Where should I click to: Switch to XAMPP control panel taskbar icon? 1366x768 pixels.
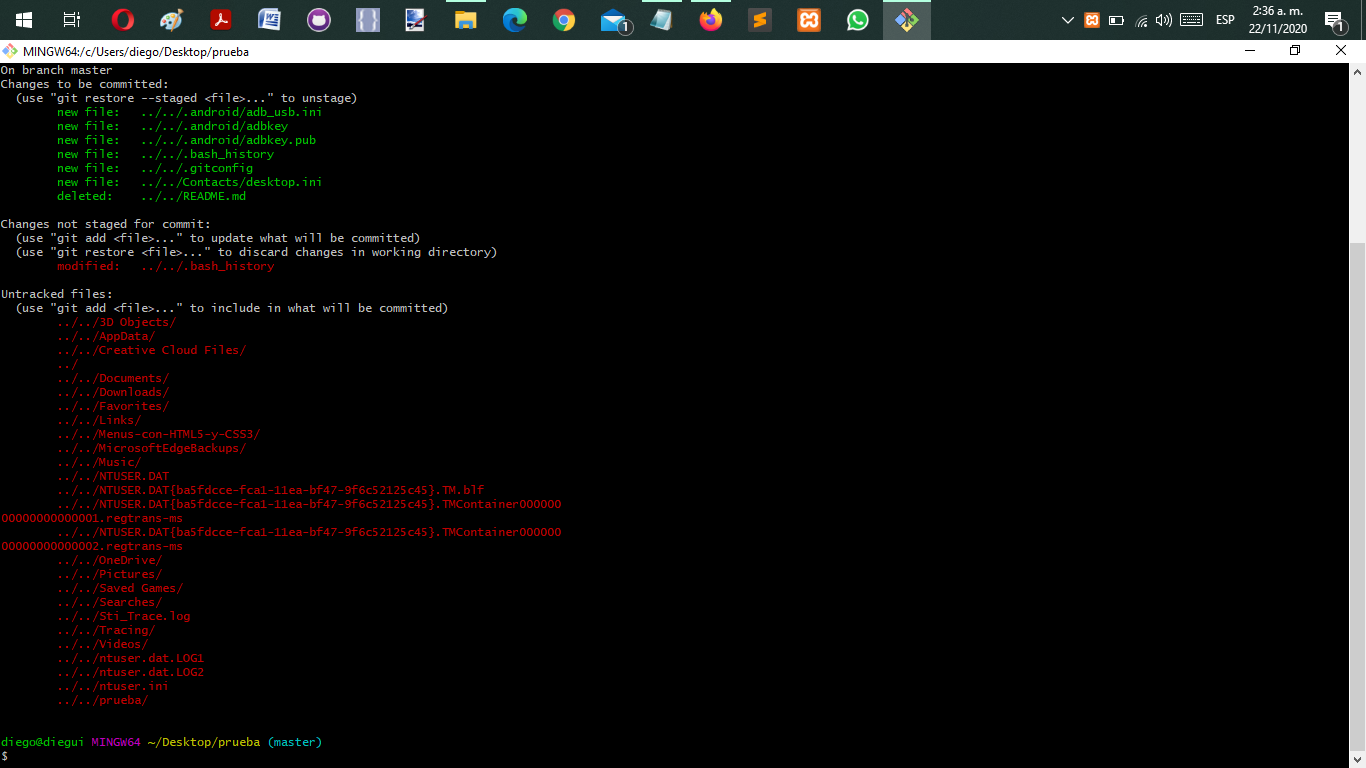point(809,20)
